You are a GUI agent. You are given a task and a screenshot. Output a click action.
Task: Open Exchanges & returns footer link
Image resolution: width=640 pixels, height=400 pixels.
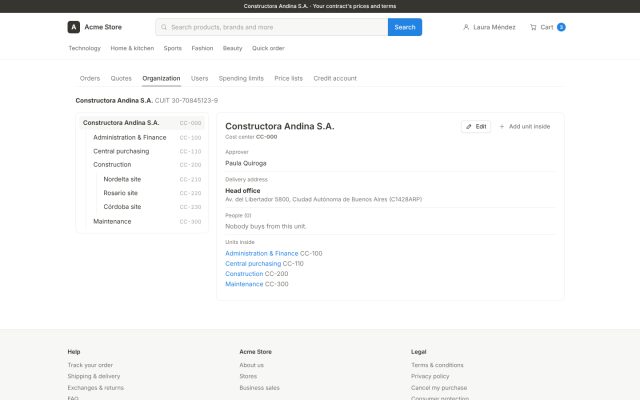[96, 388]
